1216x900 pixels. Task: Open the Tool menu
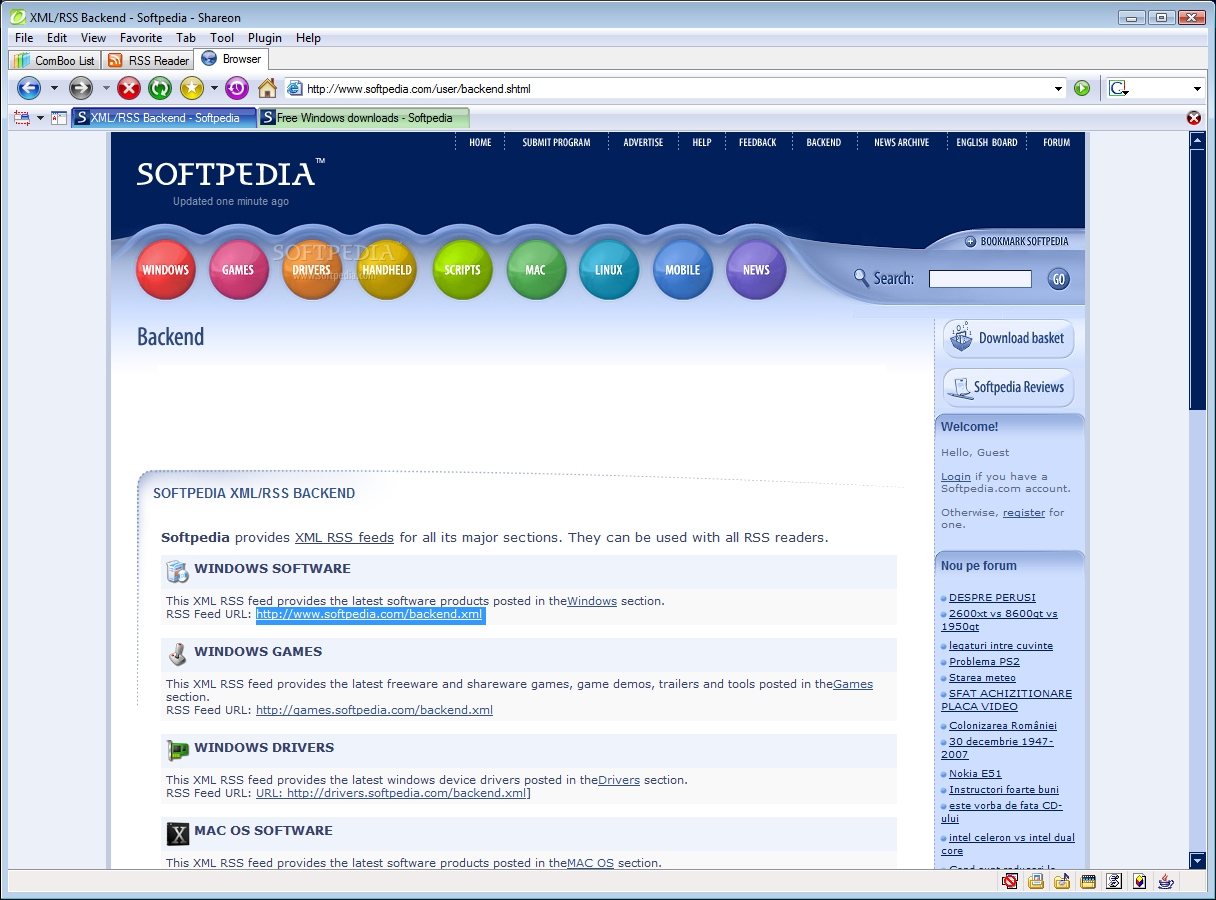point(222,38)
